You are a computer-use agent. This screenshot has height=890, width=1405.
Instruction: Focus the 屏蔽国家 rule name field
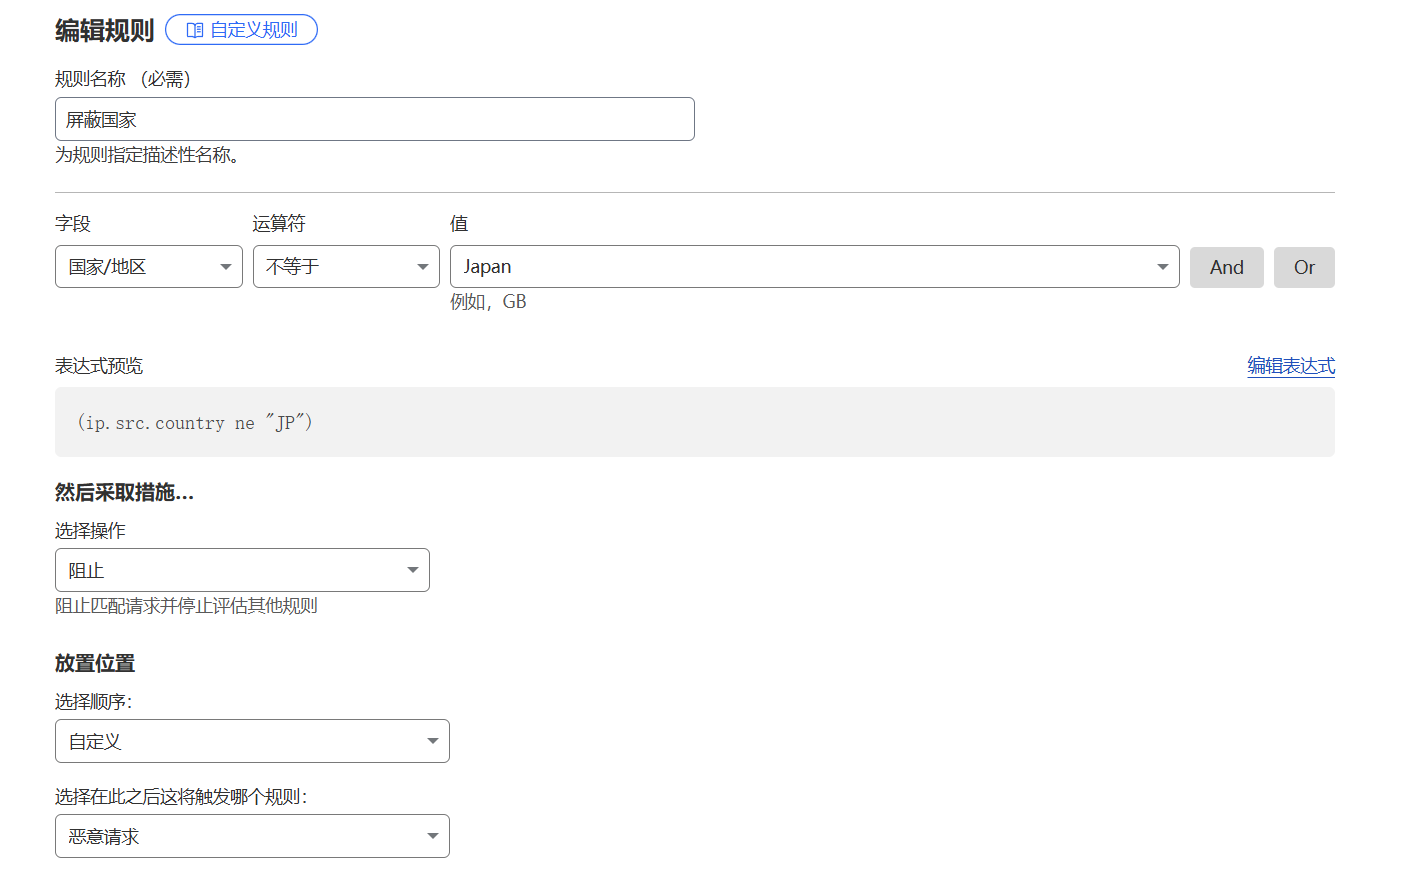tap(374, 120)
